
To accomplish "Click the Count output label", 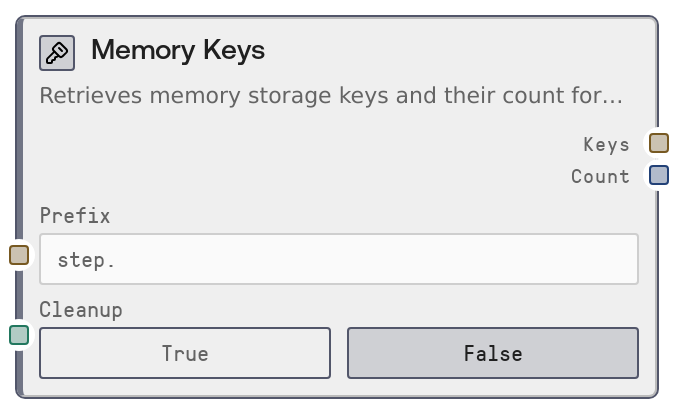I will point(600,177).
